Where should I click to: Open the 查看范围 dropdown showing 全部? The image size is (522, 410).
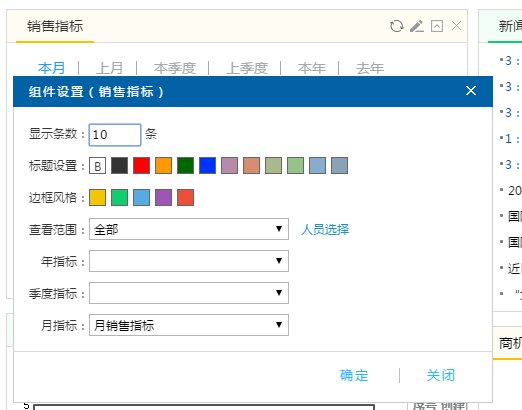[189, 229]
